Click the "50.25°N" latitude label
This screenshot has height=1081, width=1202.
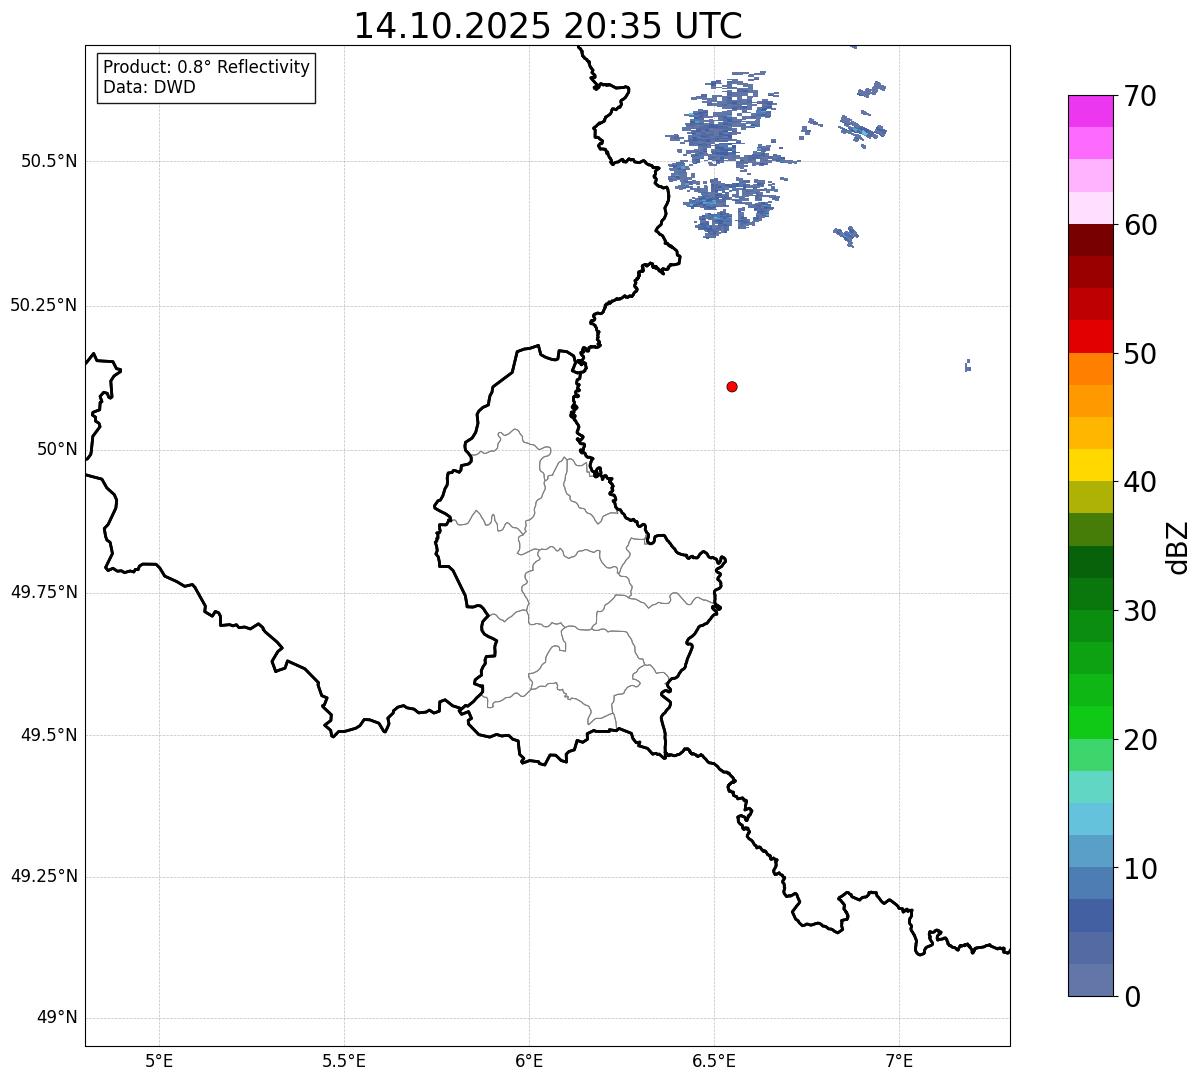(44, 305)
